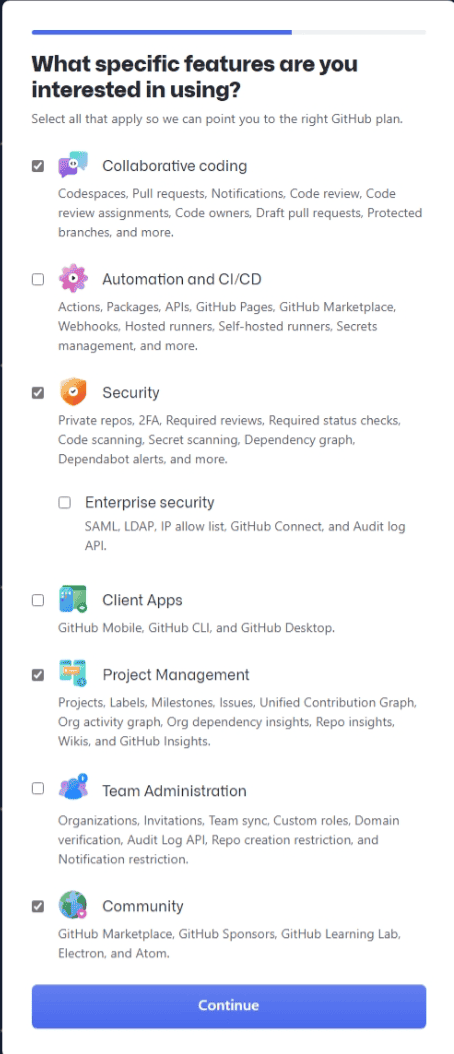This screenshot has width=454, height=1054.
Task: Click the Enterprise security label text
Action: click(149, 502)
